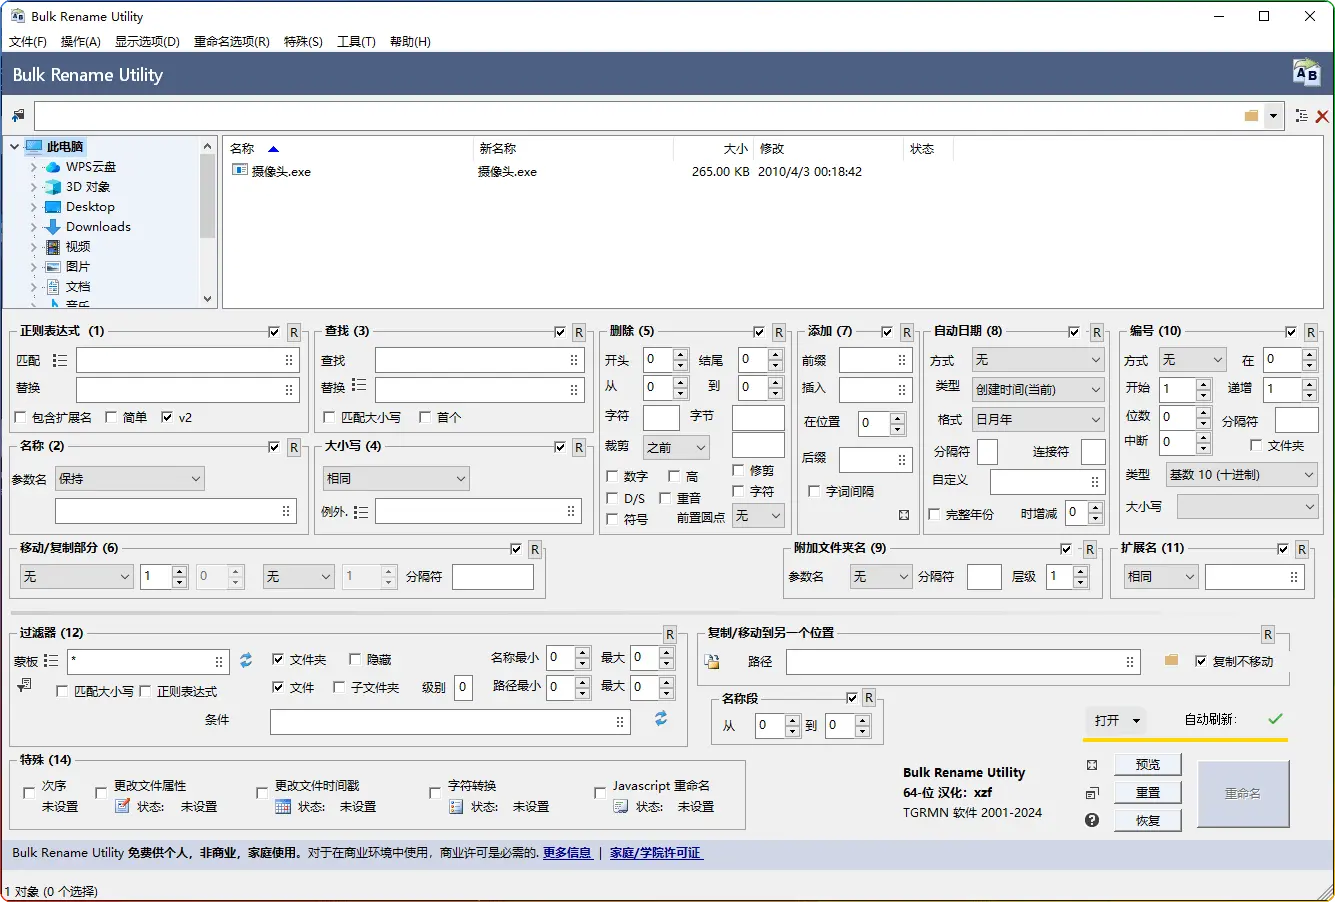Open the 工具(T) menu

pyautogui.click(x=356, y=42)
